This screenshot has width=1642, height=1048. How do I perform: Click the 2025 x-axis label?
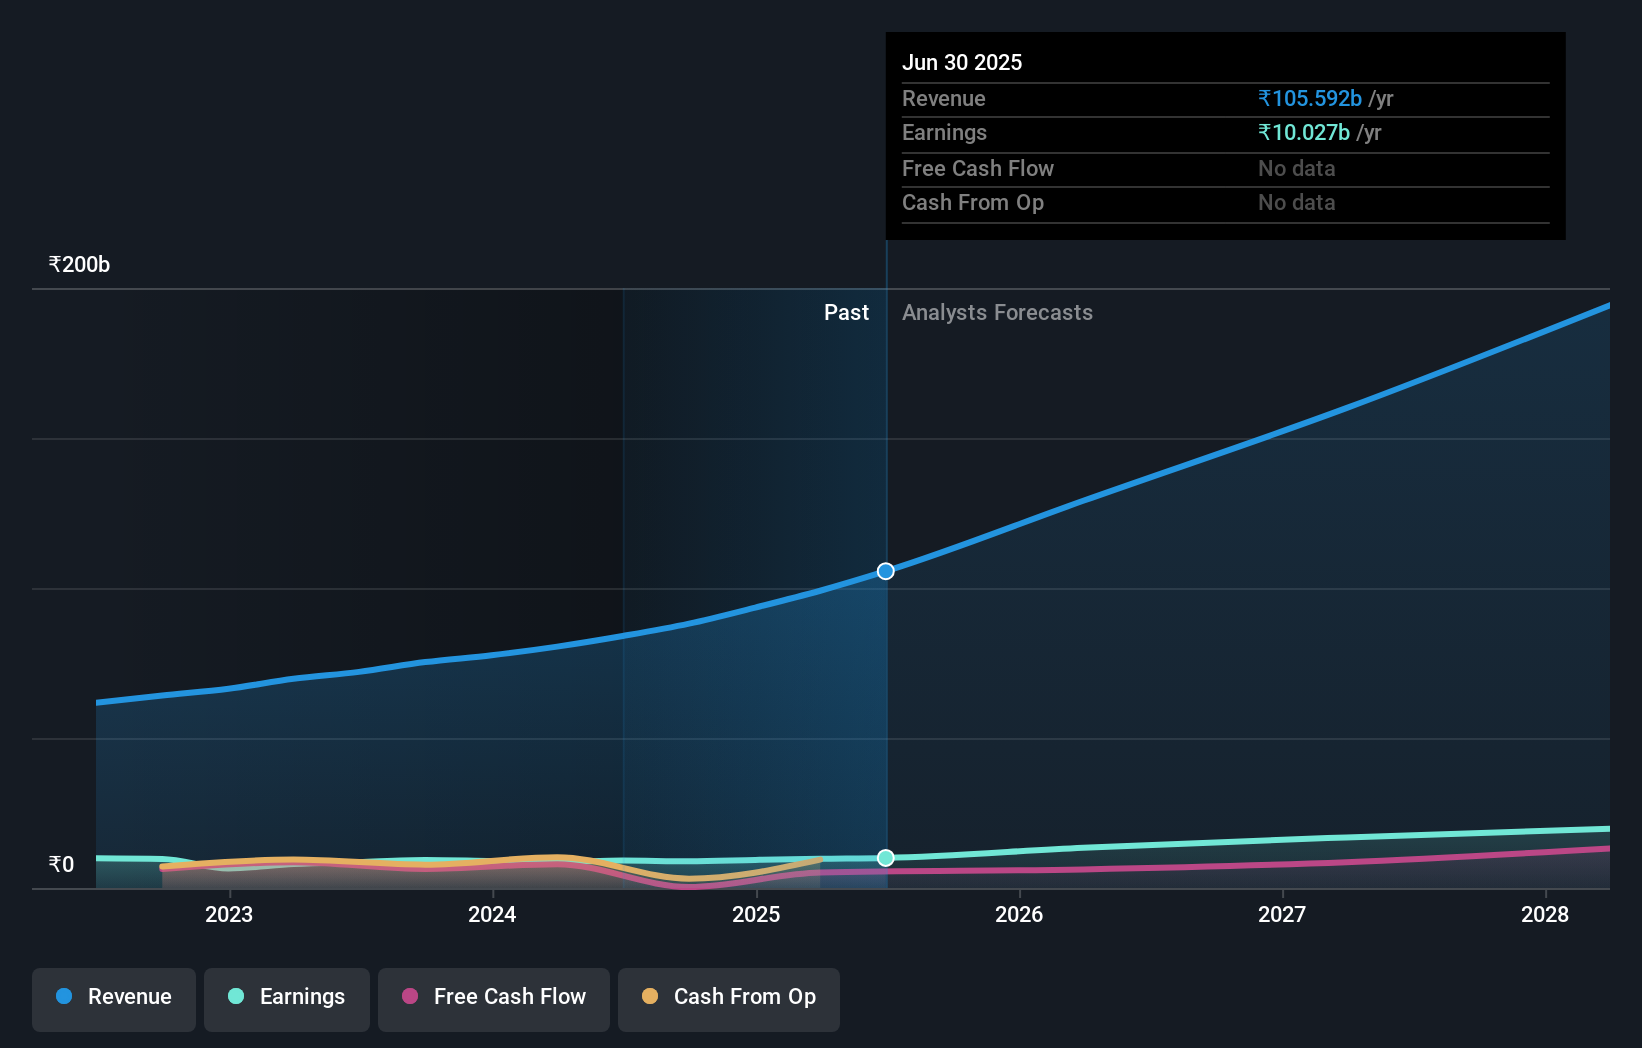(x=756, y=914)
